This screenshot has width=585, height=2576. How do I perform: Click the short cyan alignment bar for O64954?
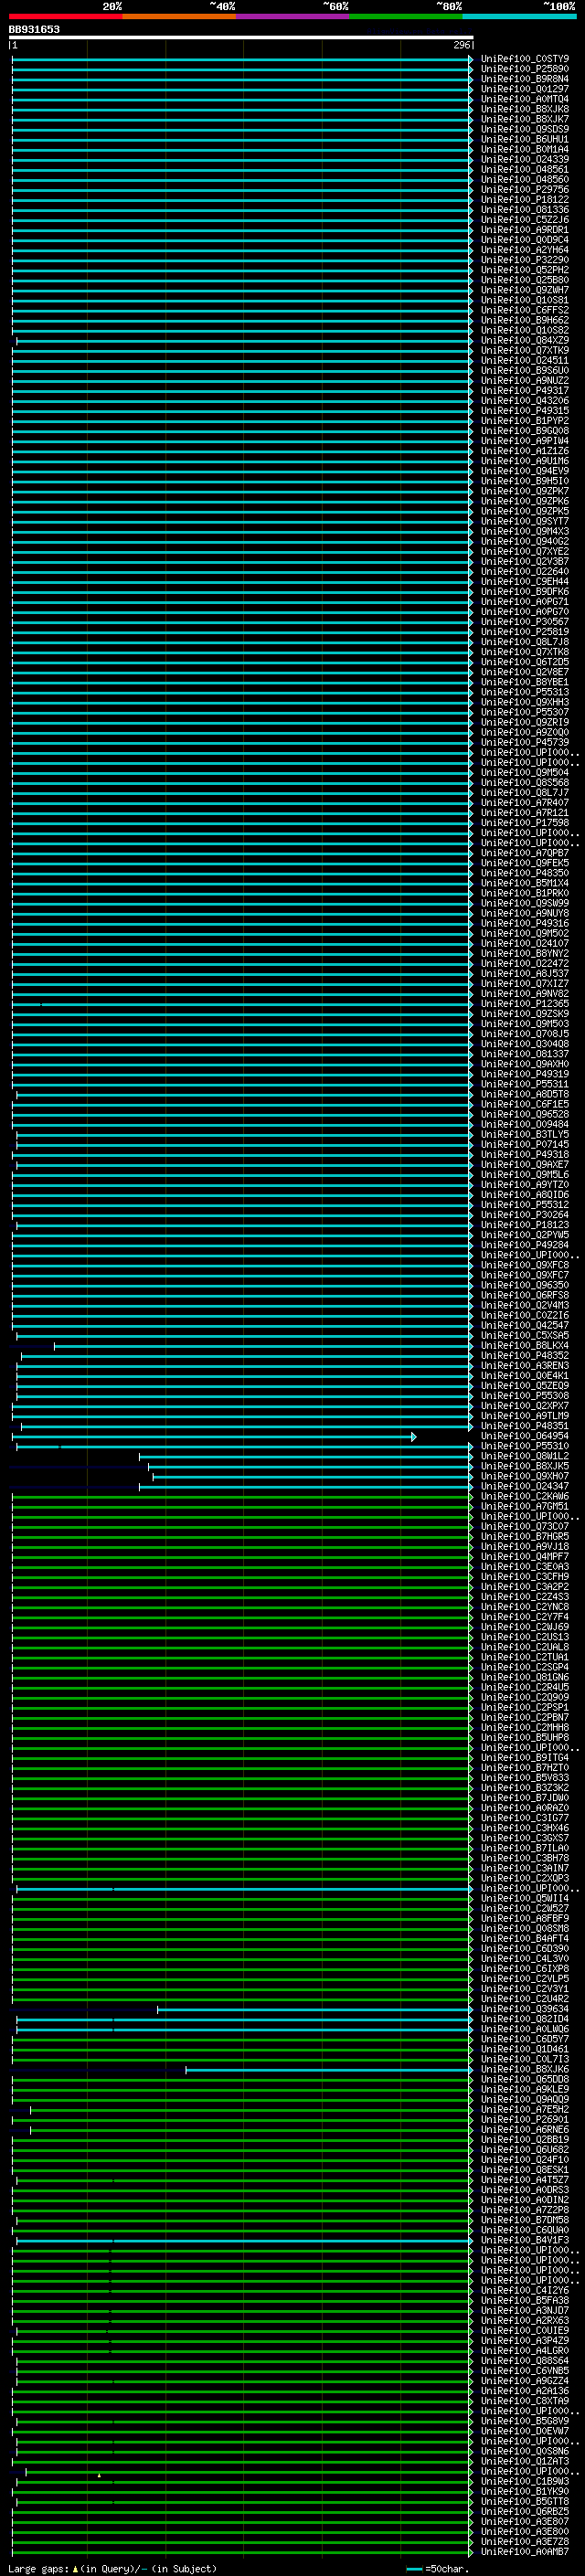coord(214,1436)
